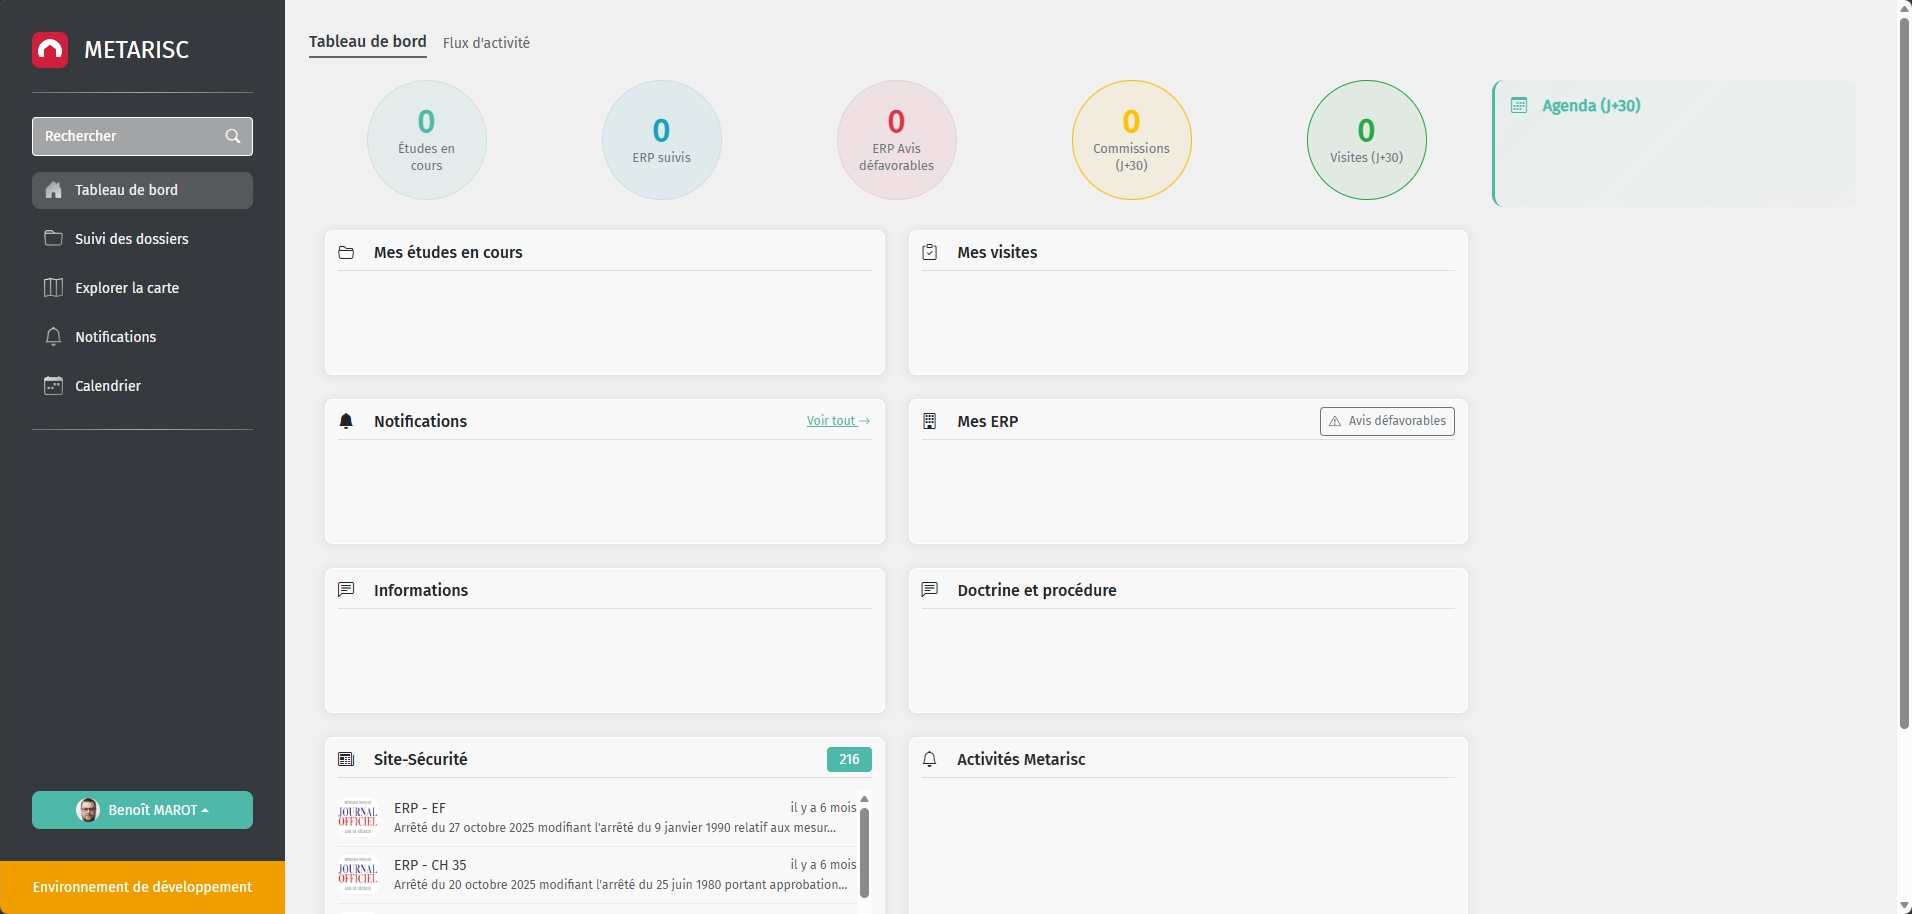Click message icon in Doctrine et procédure card
Screen dimensions: 1912x914
tap(930, 590)
